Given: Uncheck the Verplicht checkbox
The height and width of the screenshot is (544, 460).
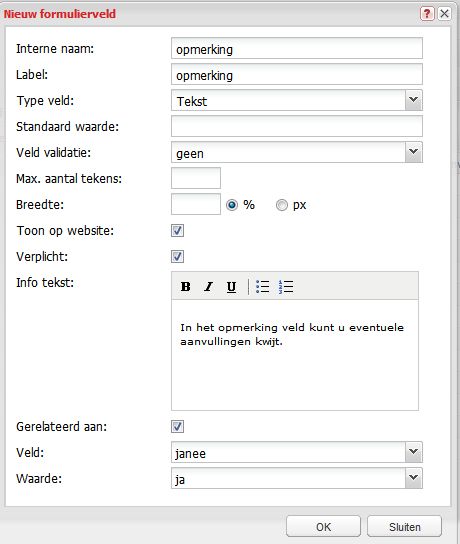Looking at the screenshot, I should [177, 256].
